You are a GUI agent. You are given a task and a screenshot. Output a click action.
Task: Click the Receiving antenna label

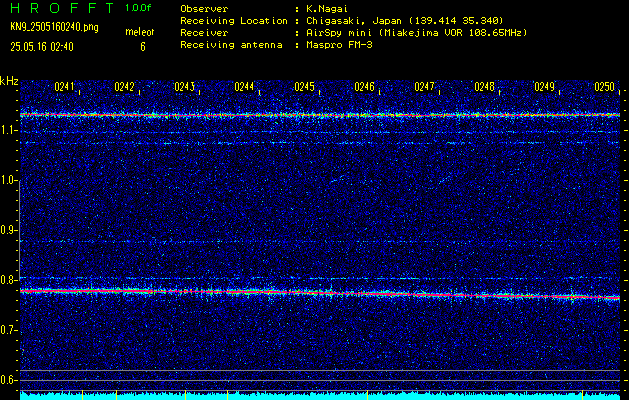pos(231,45)
